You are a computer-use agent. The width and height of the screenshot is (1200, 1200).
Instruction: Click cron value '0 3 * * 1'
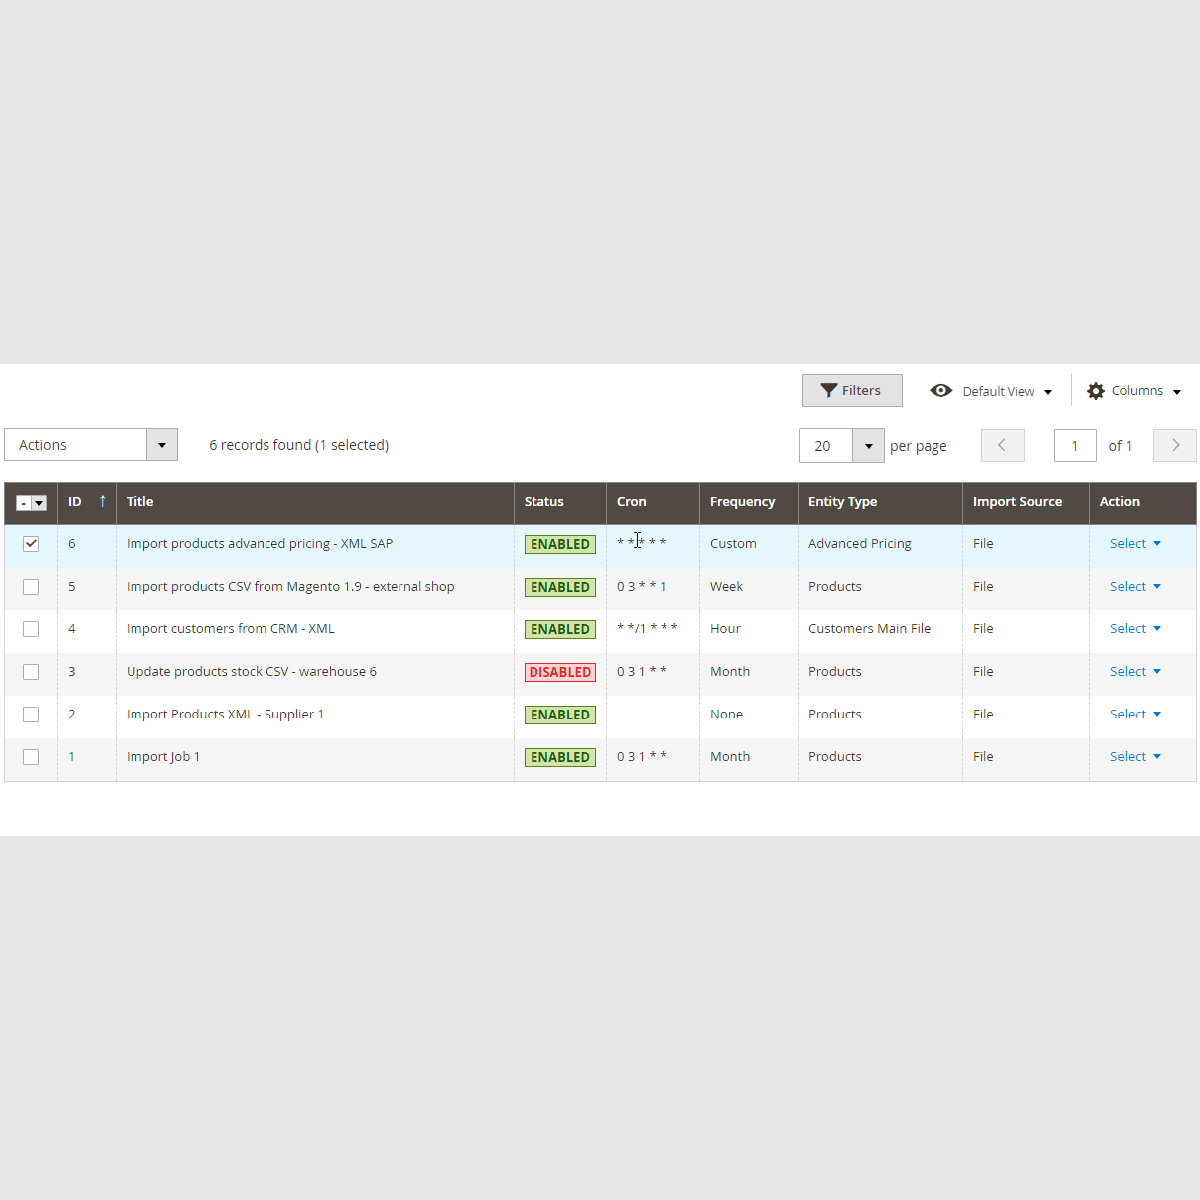[642, 587]
